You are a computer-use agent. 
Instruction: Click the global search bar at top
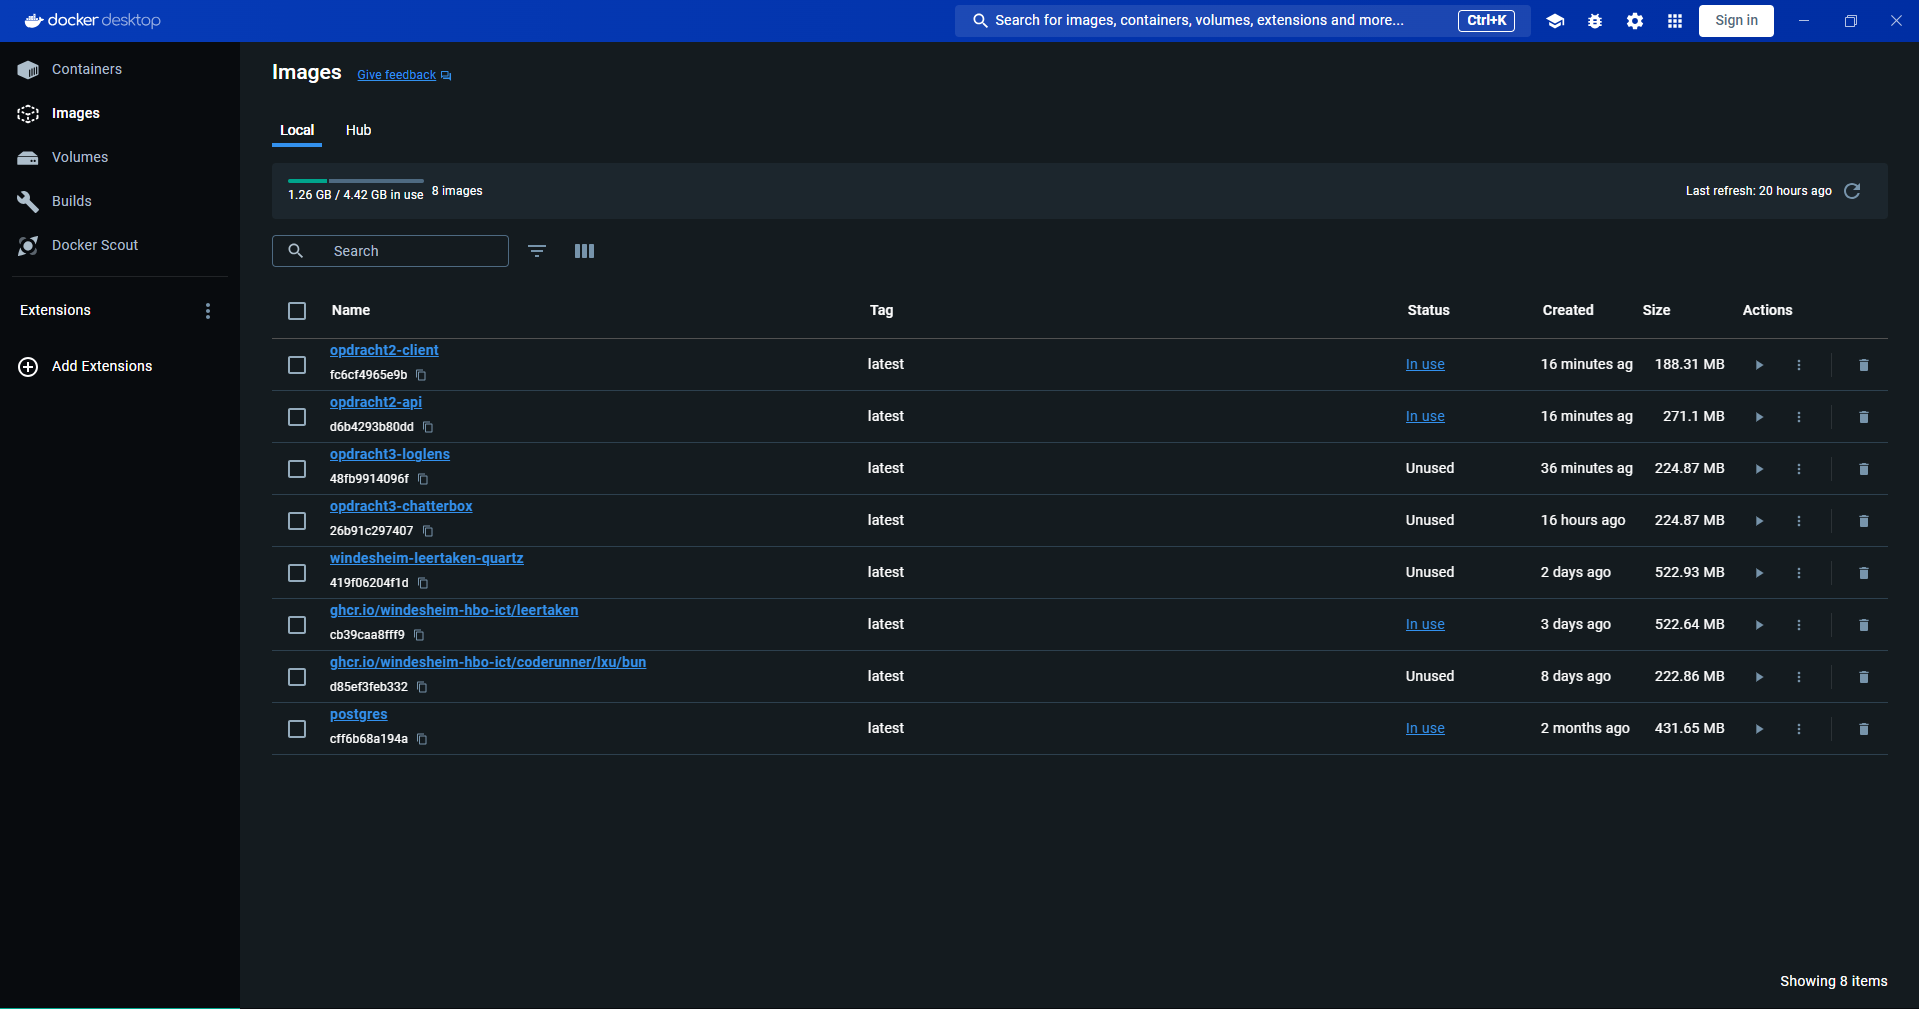click(x=1242, y=21)
